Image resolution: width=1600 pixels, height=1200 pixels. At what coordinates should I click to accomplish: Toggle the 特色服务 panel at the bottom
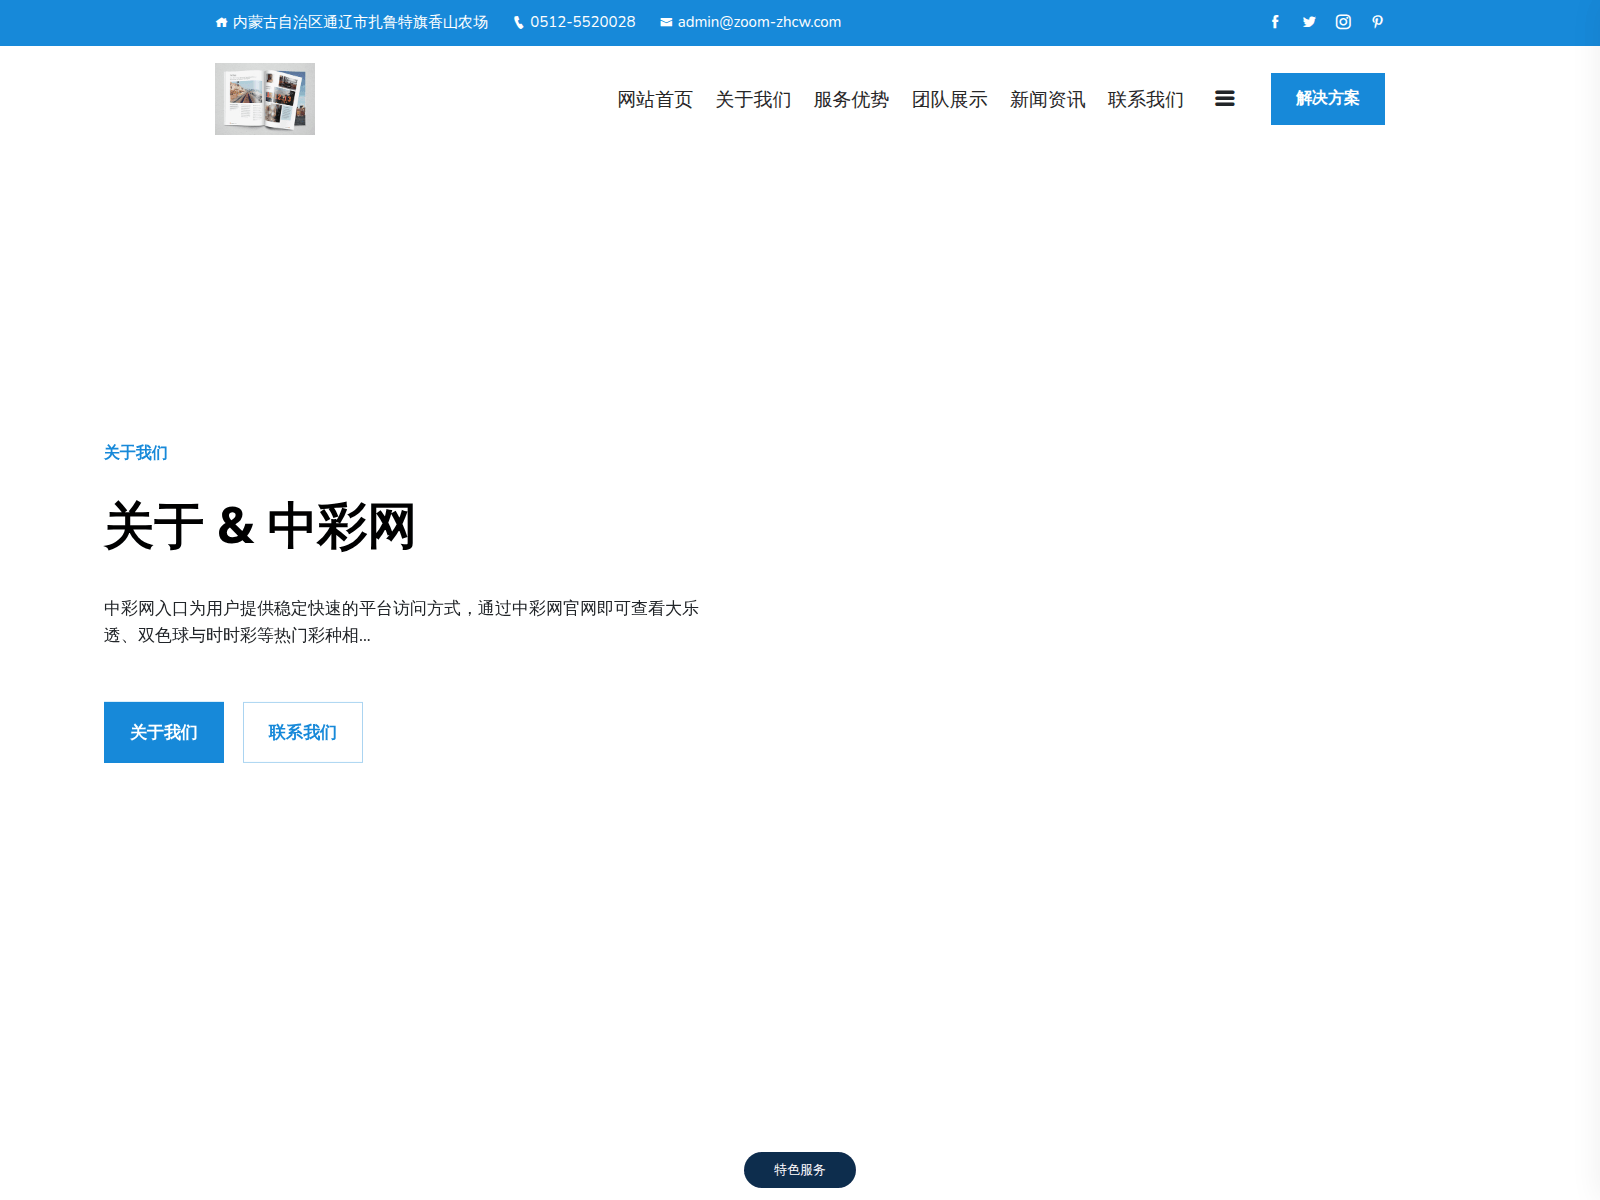pyautogui.click(x=799, y=1168)
